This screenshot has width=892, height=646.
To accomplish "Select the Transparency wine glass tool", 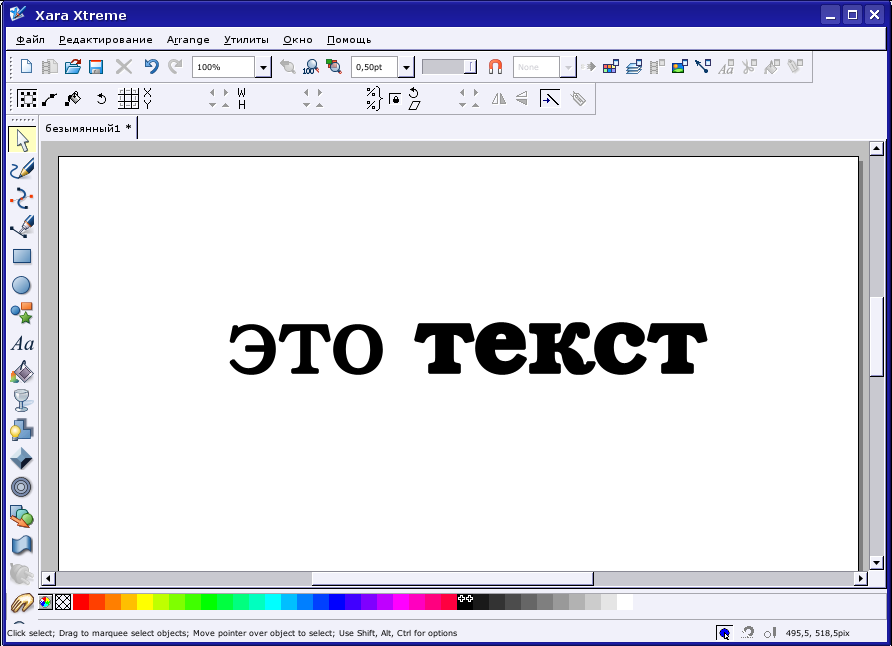I will (21, 401).
